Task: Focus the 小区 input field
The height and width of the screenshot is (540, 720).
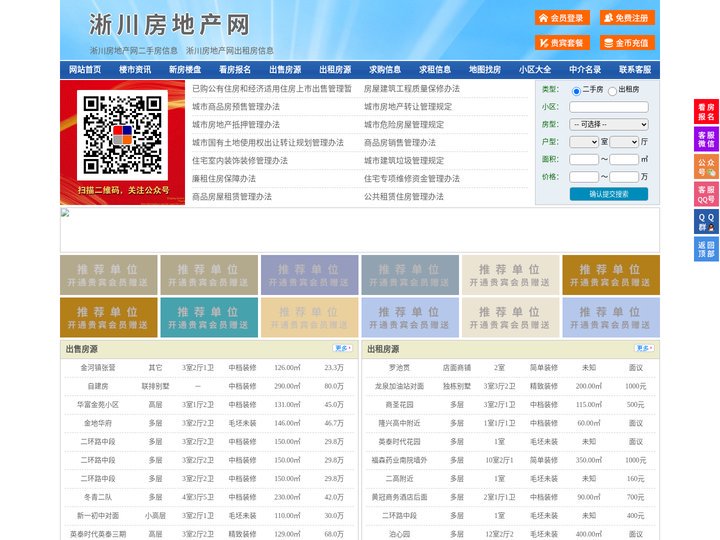Action: 609,107
